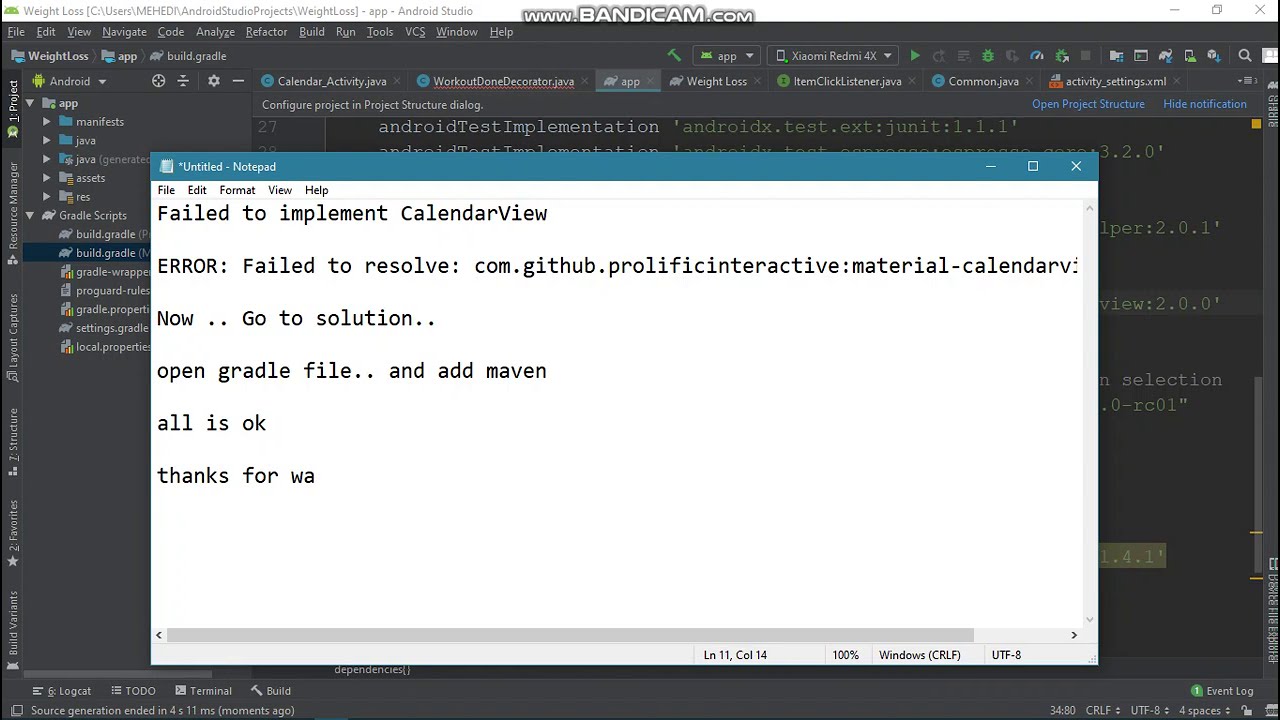
Task: Switch to WorkoutDoneDecorator.java tab
Action: coord(503,81)
